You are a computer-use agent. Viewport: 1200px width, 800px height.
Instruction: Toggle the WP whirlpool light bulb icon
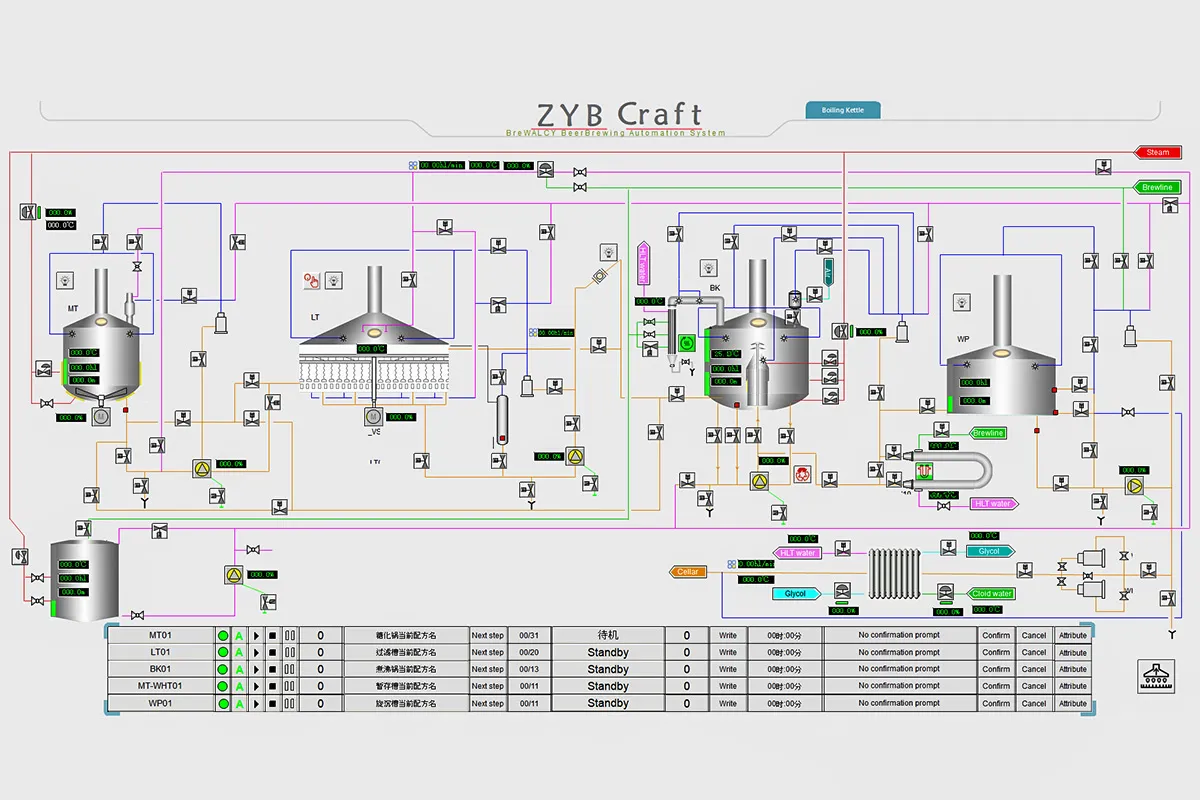(x=961, y=301)
